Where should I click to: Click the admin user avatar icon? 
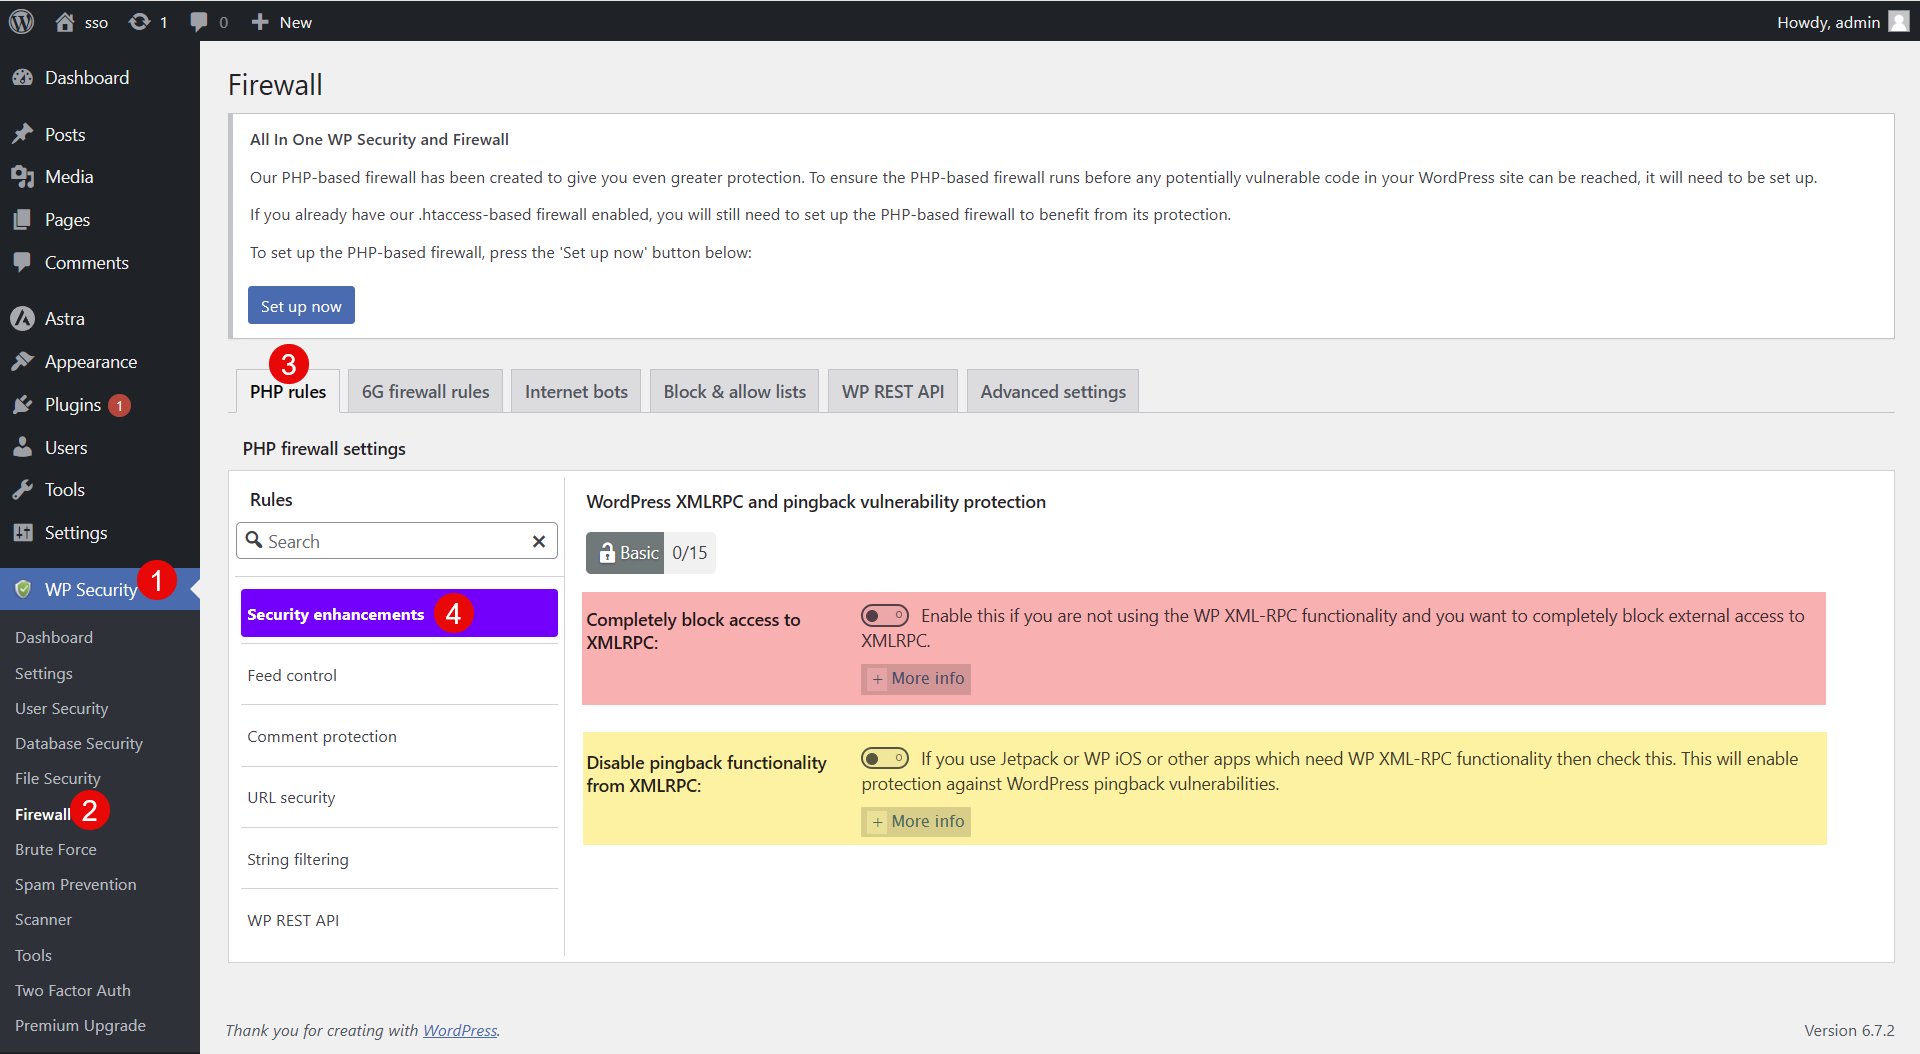[x=1898, y=22]
